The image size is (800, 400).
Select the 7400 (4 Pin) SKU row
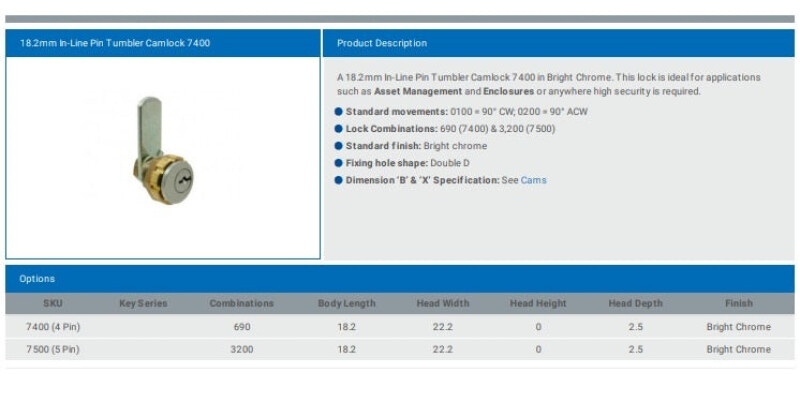point(52,327)
